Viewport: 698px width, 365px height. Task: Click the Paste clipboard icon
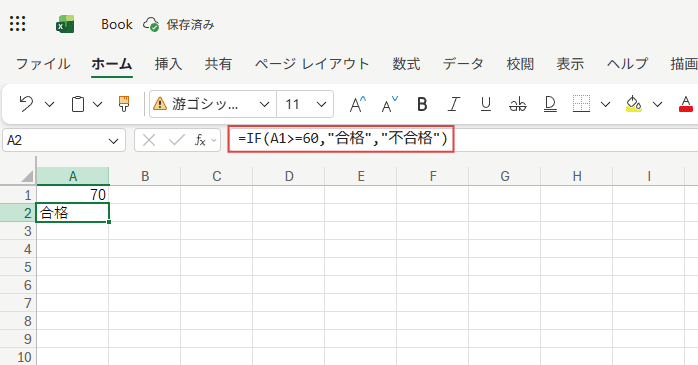[x=78, y=104]
